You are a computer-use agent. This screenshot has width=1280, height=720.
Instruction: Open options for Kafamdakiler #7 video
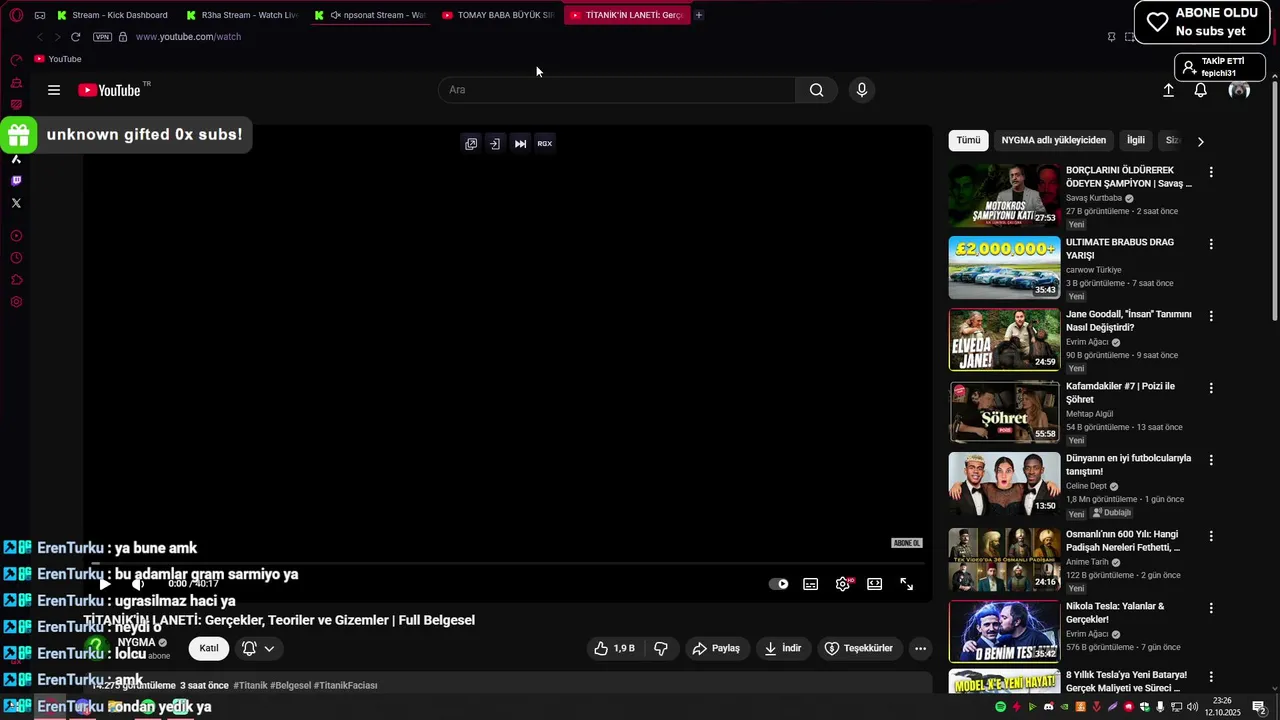tap(1211, 388)
